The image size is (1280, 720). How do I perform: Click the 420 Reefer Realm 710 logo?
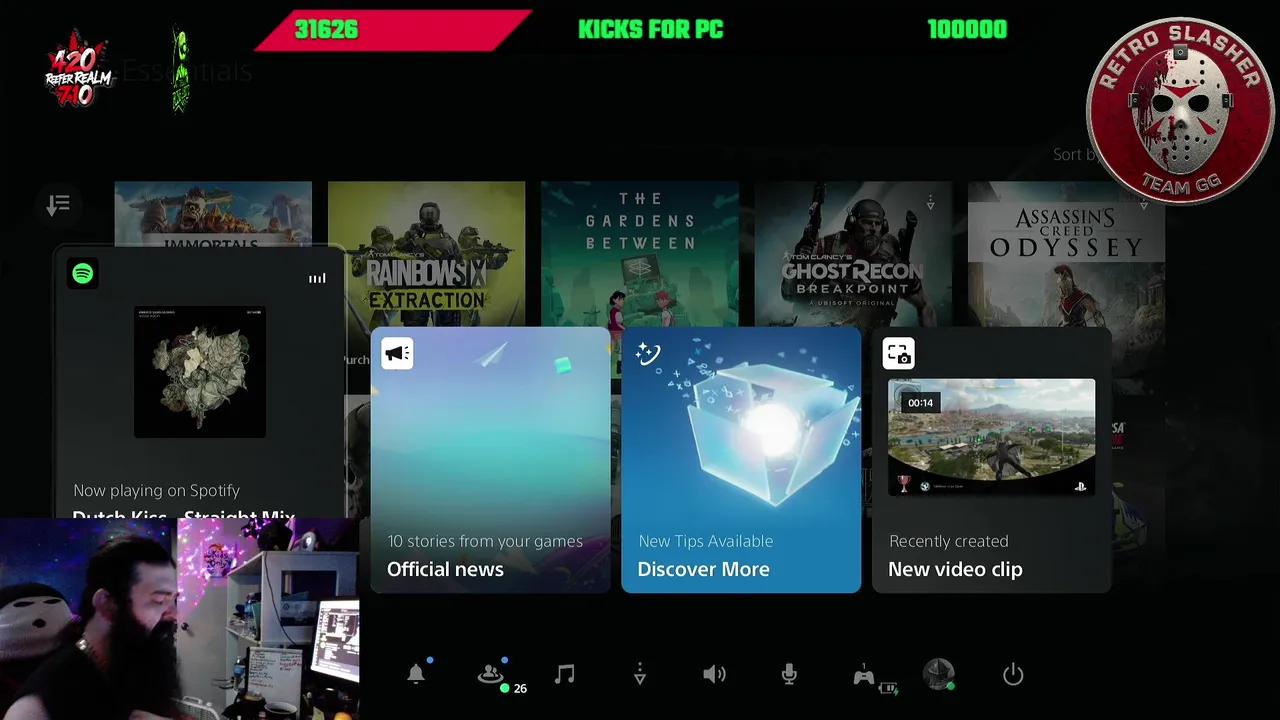click(x=76, y=72)
